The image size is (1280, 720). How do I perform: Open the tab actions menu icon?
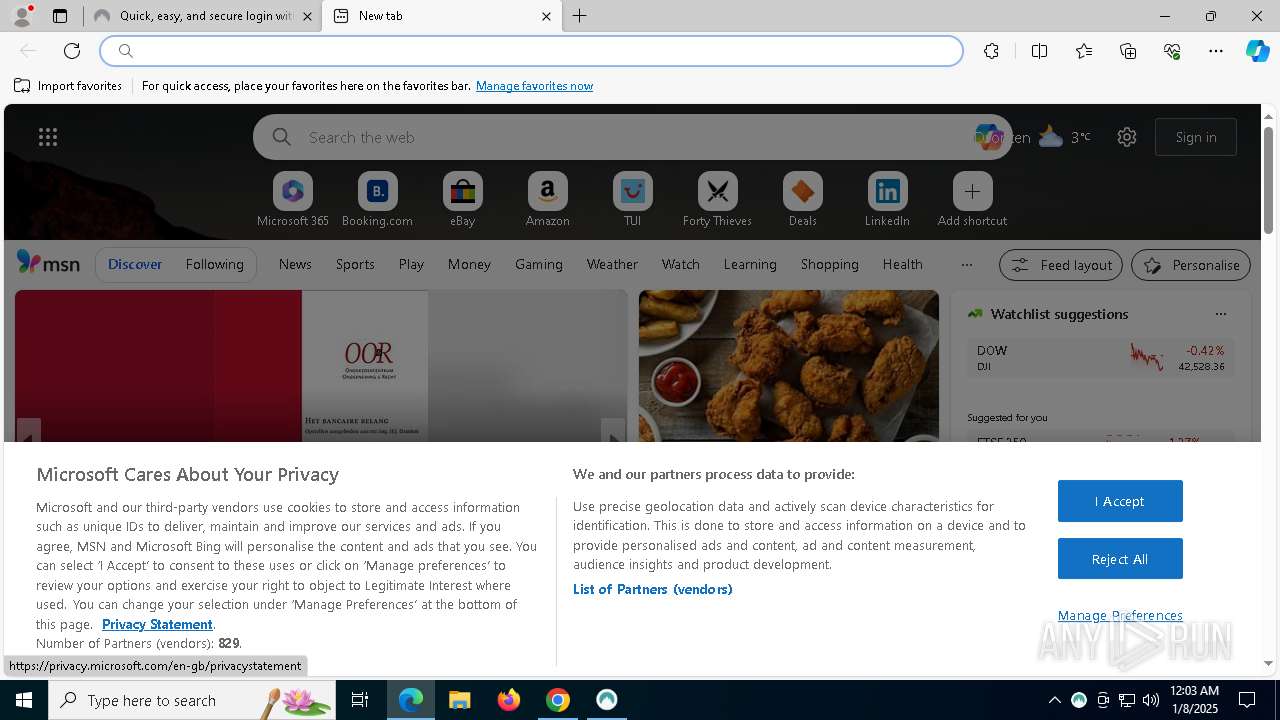[60, 16]
